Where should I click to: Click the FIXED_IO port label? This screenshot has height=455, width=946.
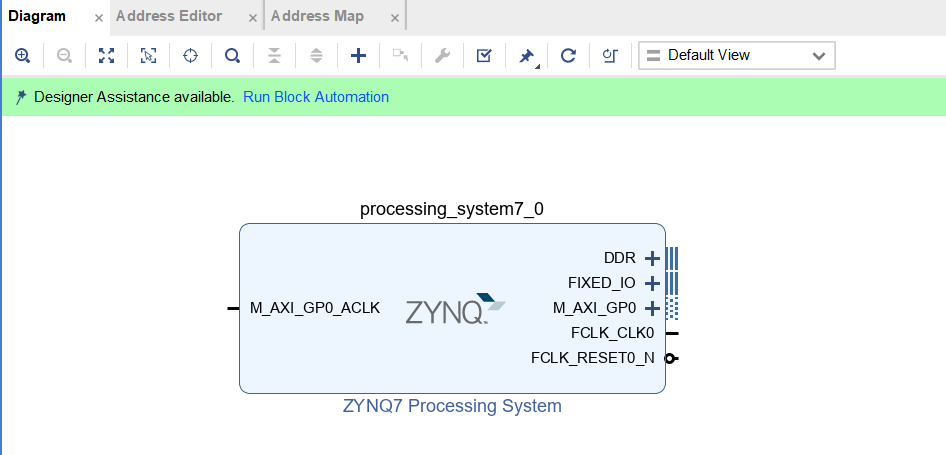click(602, 283)
